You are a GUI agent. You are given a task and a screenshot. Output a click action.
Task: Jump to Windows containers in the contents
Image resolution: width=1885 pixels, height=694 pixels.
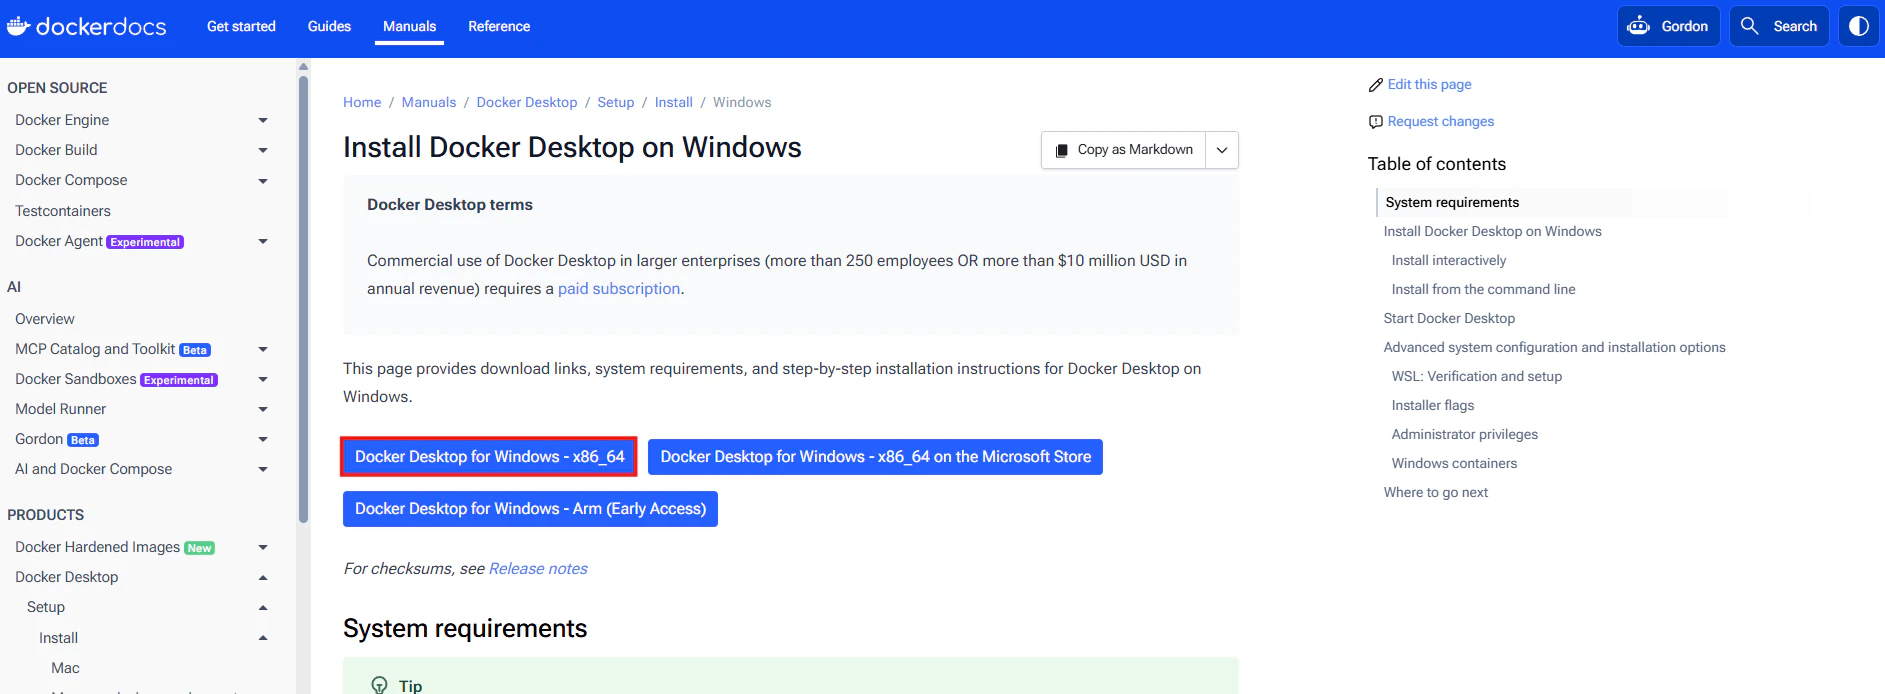[x=1455, y=463]
